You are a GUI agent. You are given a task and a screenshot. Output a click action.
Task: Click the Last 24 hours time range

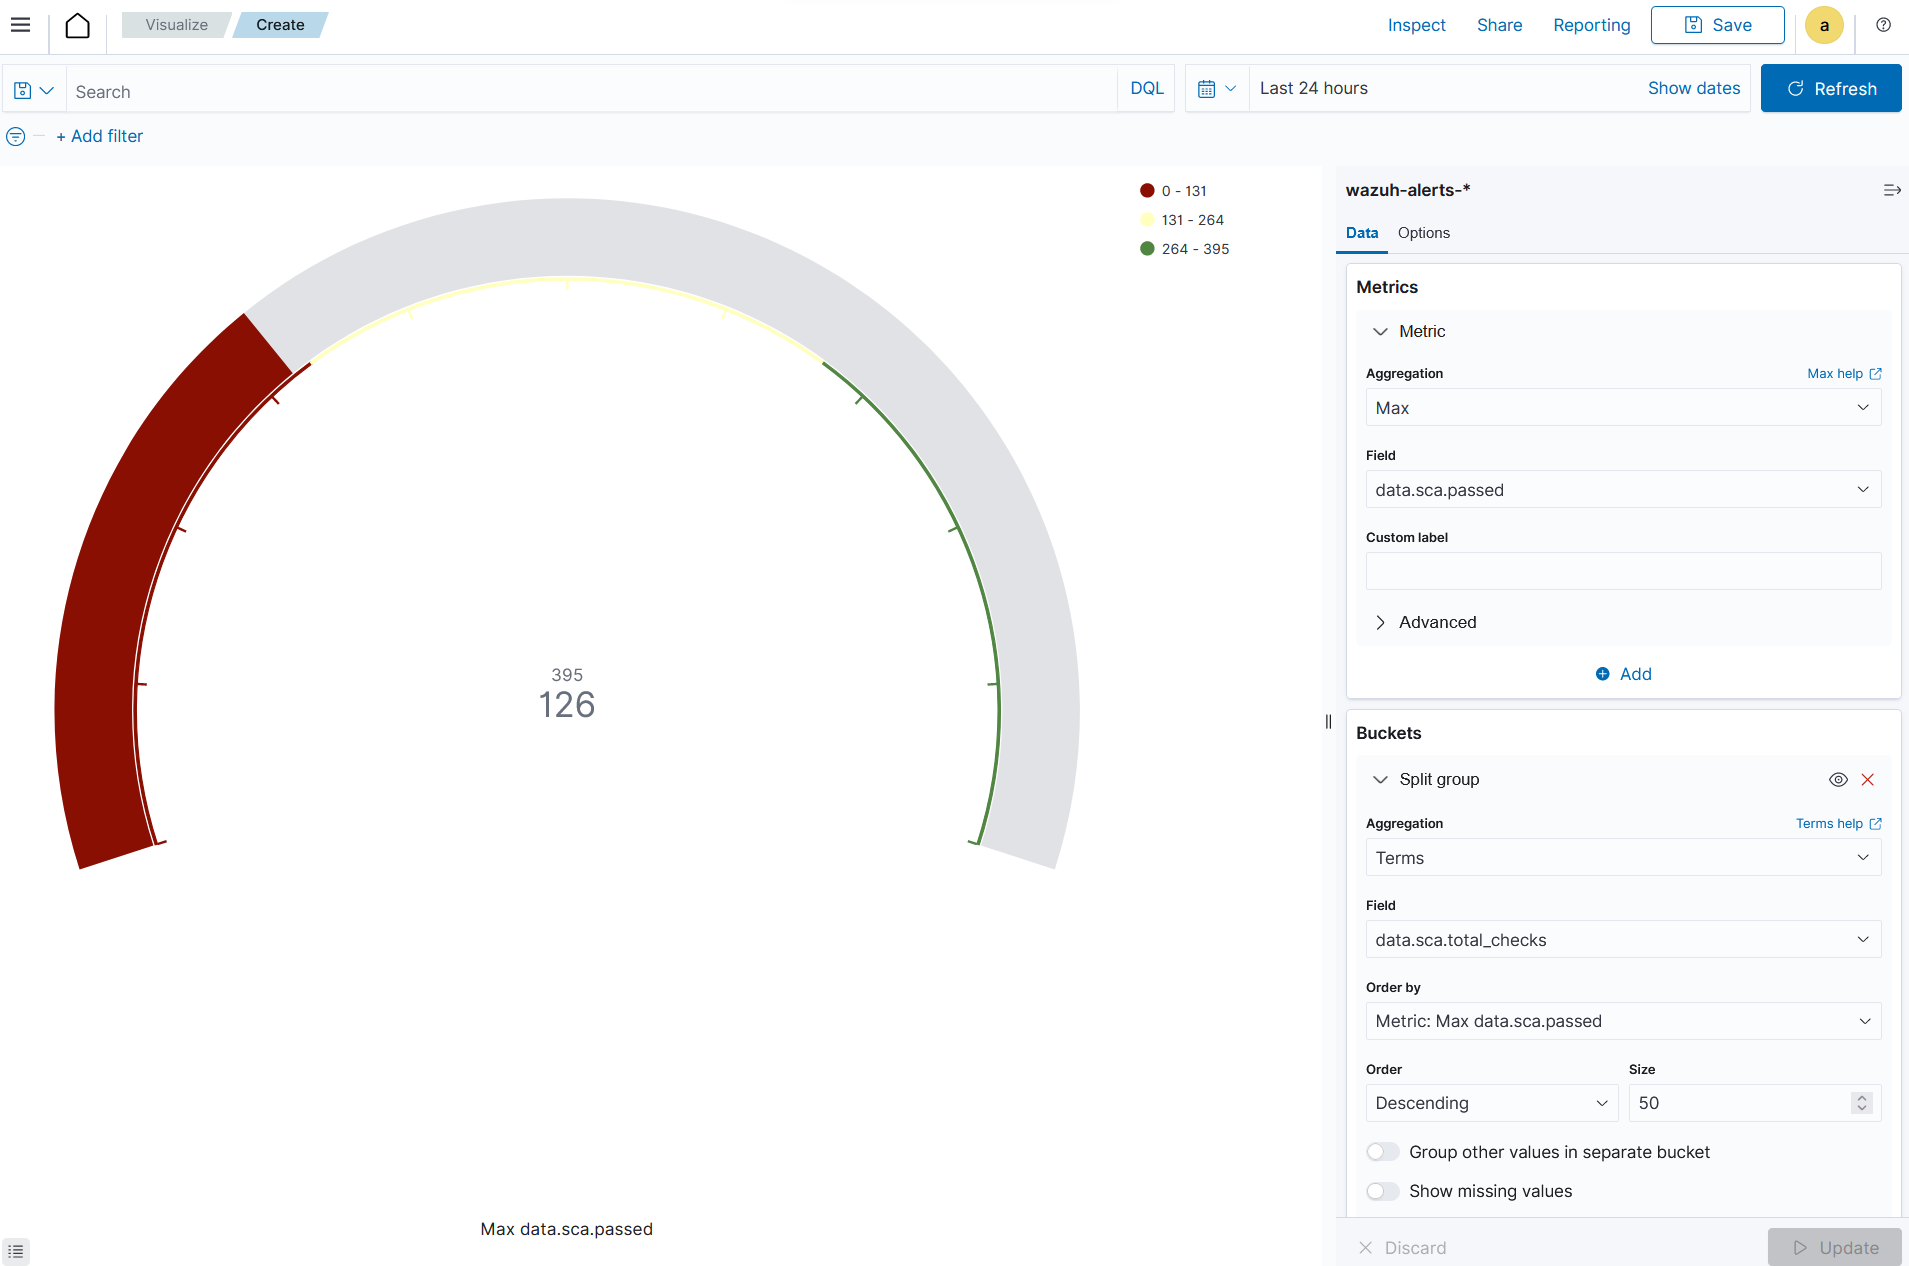pyautogui.click(x=1313, y=88)
